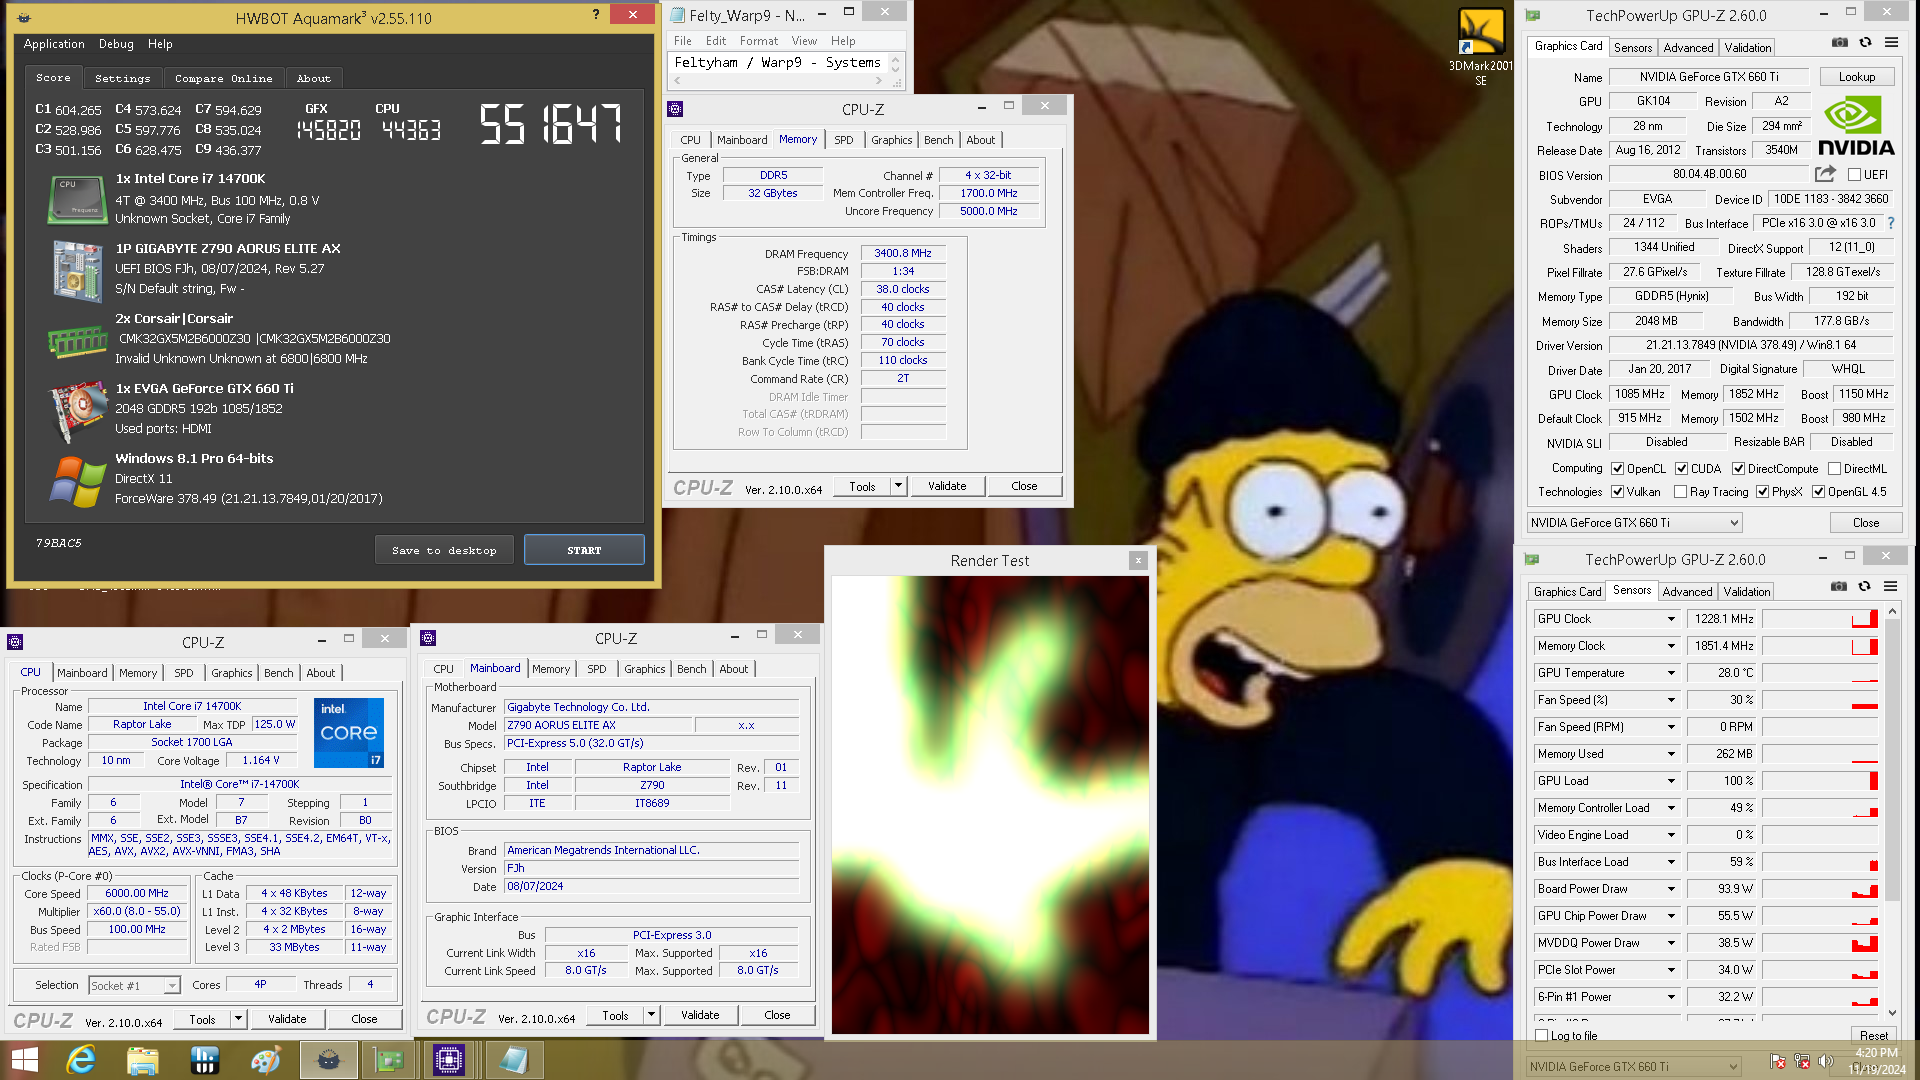Viewport: 1920px width, 1080px height.
Task: Enable the Log to file checkbox
Action: [x=1541, y=1036]
